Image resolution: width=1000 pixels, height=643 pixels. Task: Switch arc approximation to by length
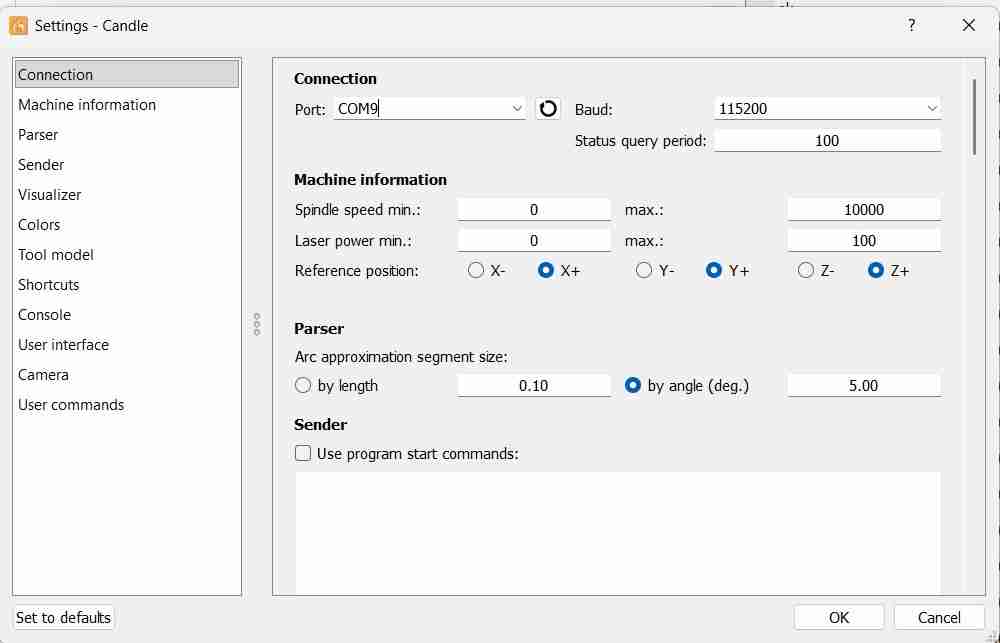tap(302, 385)
